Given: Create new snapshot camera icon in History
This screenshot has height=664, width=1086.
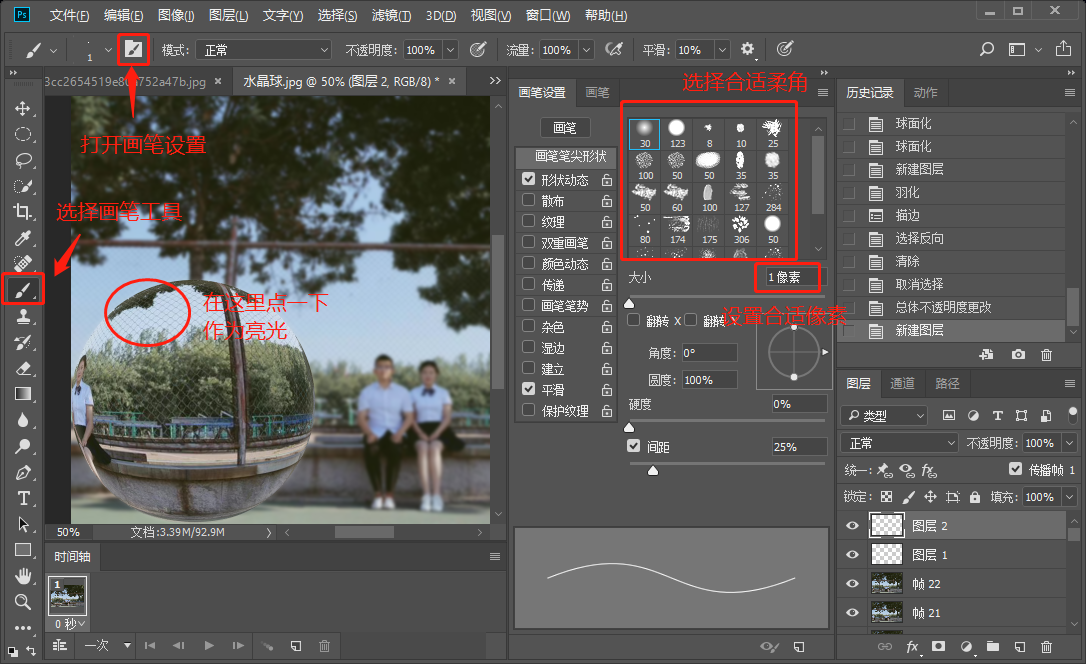Looking at the screenshot, I should [1017, 355].
